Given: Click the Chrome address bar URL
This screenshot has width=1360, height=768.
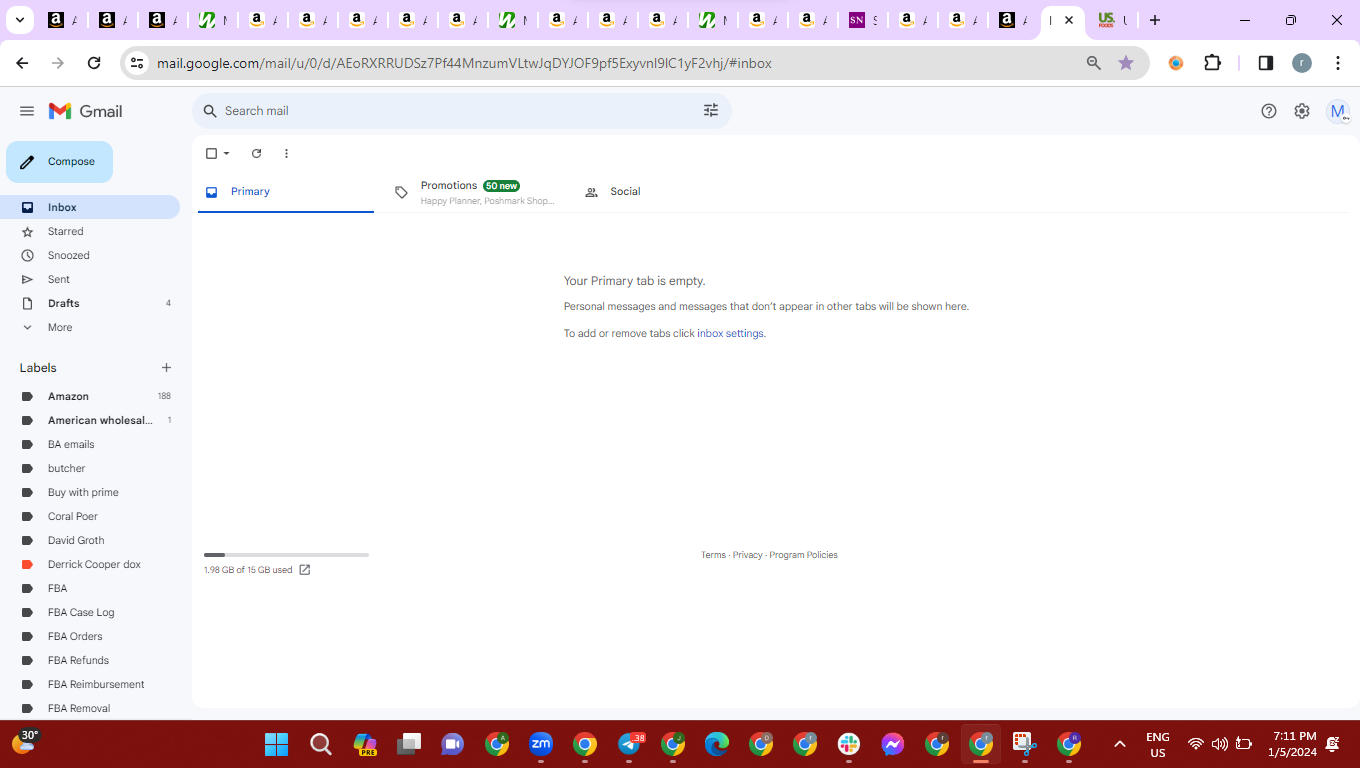Looking at the screenshot, I should [464, 63].
